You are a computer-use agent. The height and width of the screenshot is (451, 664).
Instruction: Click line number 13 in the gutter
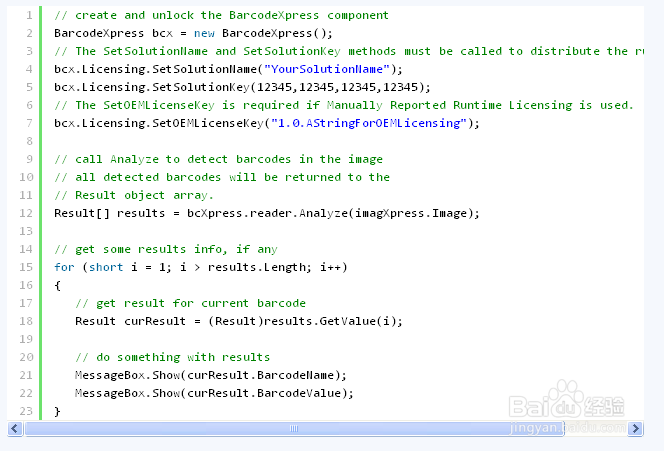(26, 232)
